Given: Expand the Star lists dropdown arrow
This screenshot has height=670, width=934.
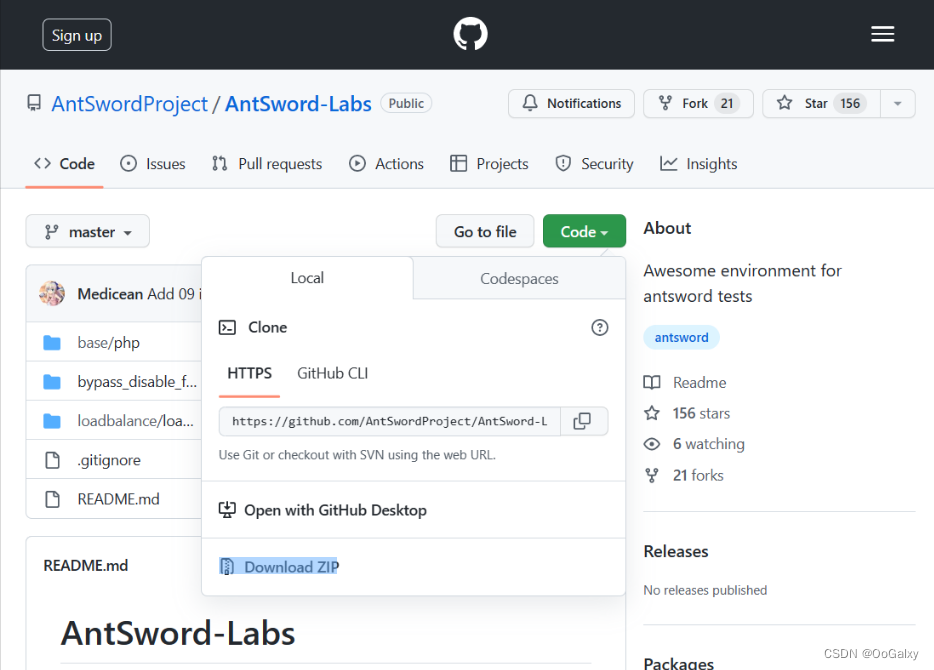Looking at the screenshot, I should [898, 104].
